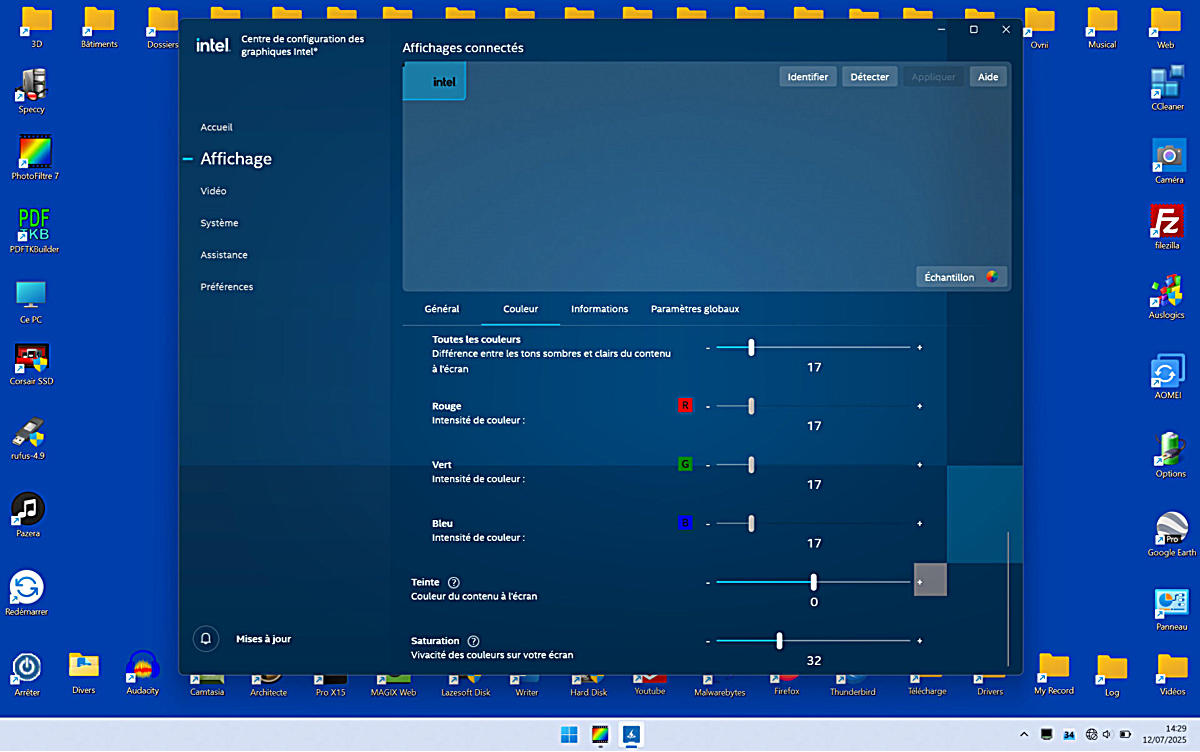
Task: Click the Échantillon button
Action: 961,277
